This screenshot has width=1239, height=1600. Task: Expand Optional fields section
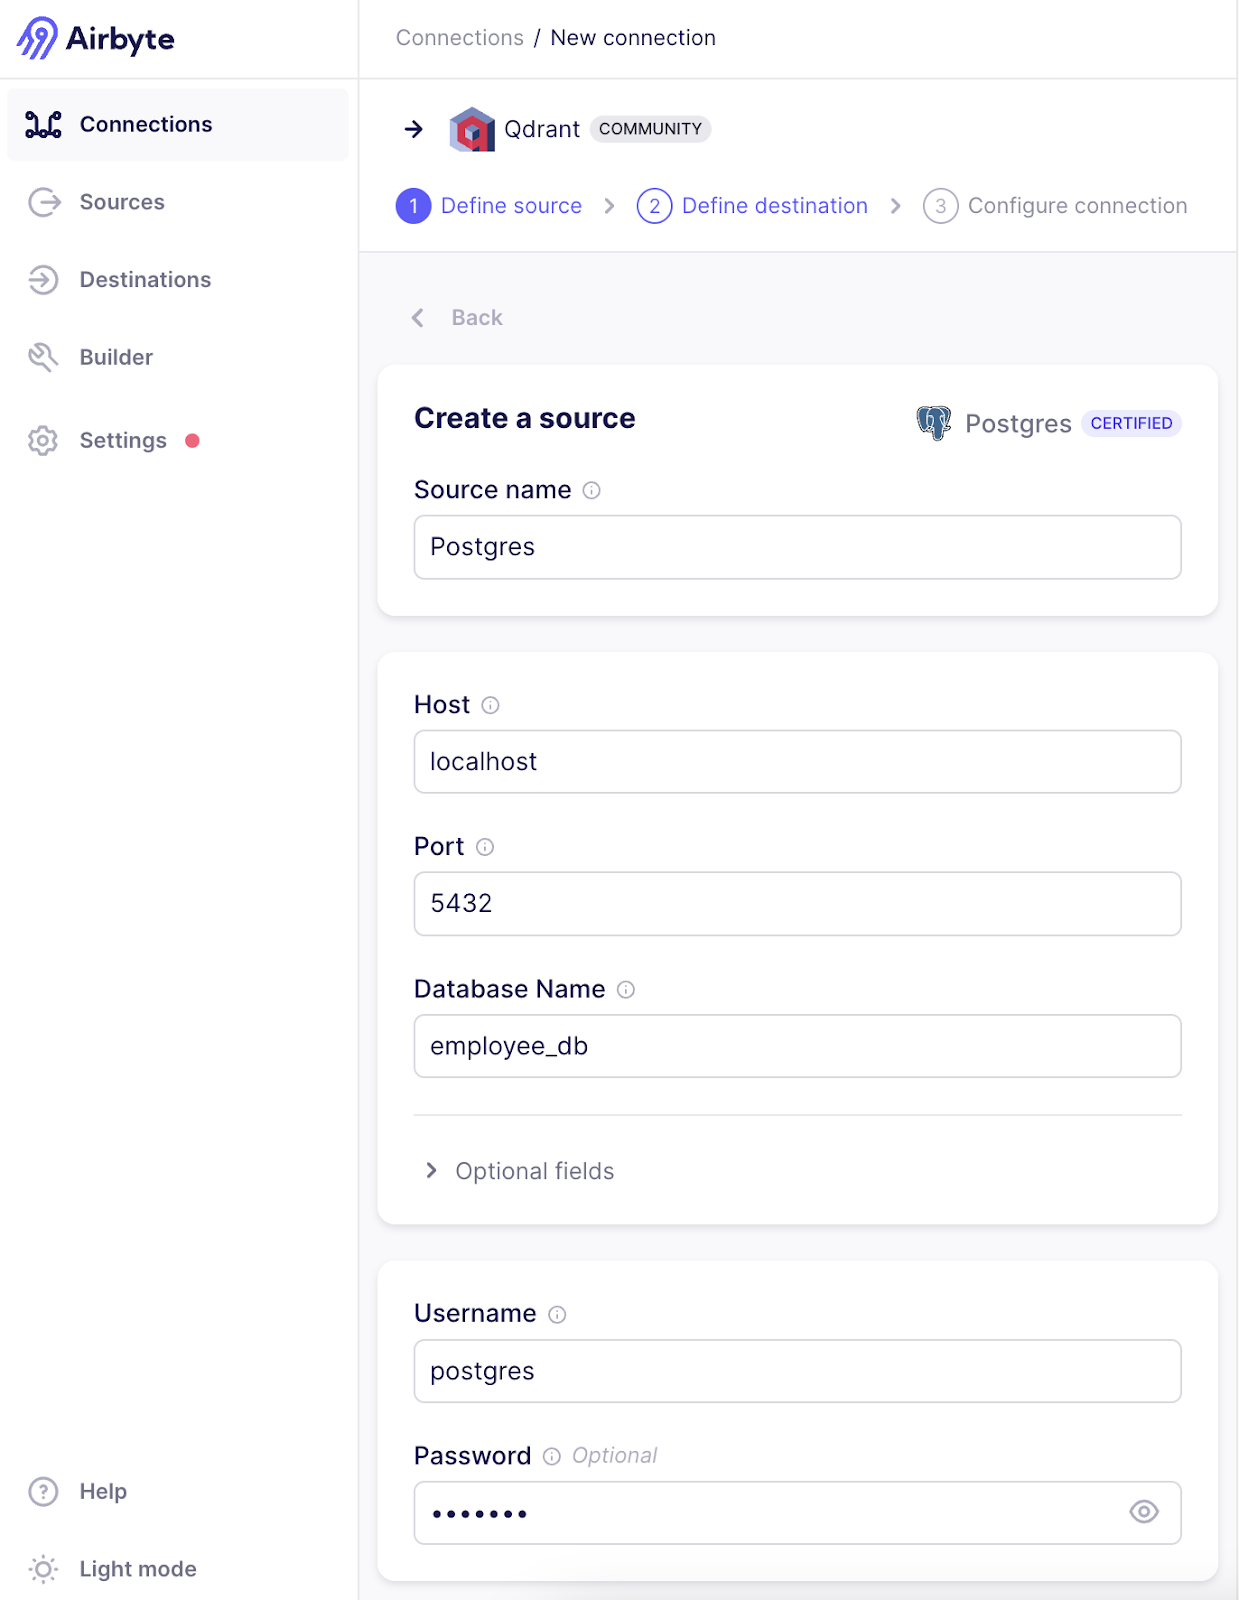click(520, 1171)
